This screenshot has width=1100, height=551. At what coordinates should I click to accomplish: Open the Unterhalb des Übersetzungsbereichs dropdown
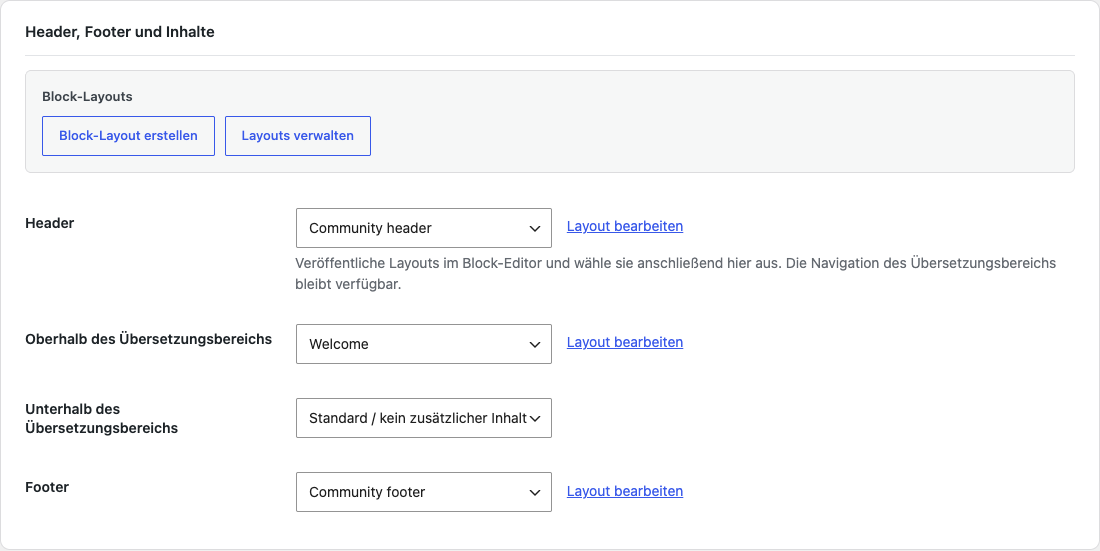click(424, 418)
